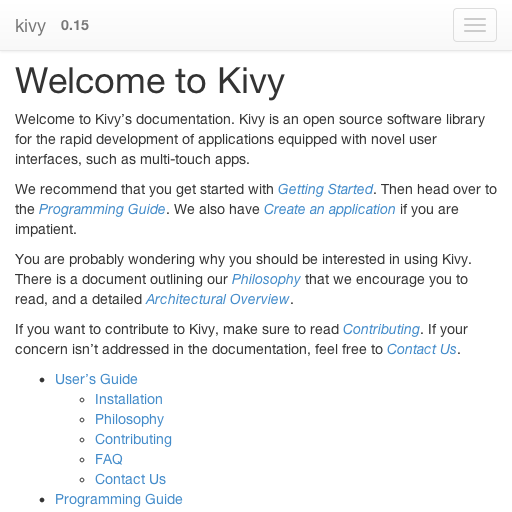Click the 0.15 version label
The height and width of the screenshot is (512, 512).
pyautogui.click(x=75, y=25)
